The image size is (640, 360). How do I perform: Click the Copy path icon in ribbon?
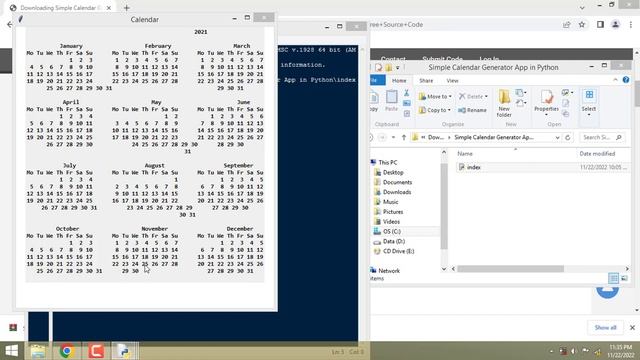point(407,103)
